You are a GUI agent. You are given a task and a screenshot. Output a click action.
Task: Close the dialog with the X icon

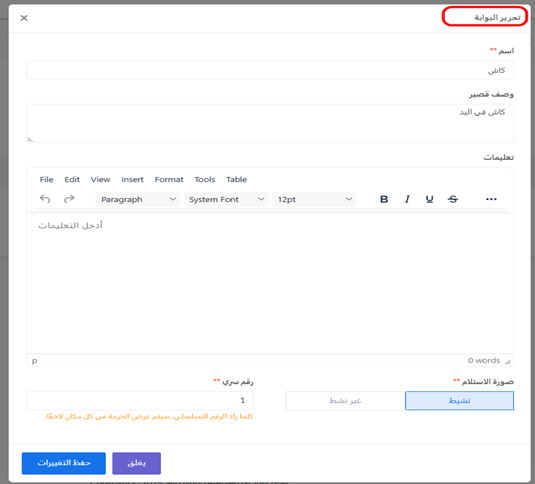(x=24, y=18)
